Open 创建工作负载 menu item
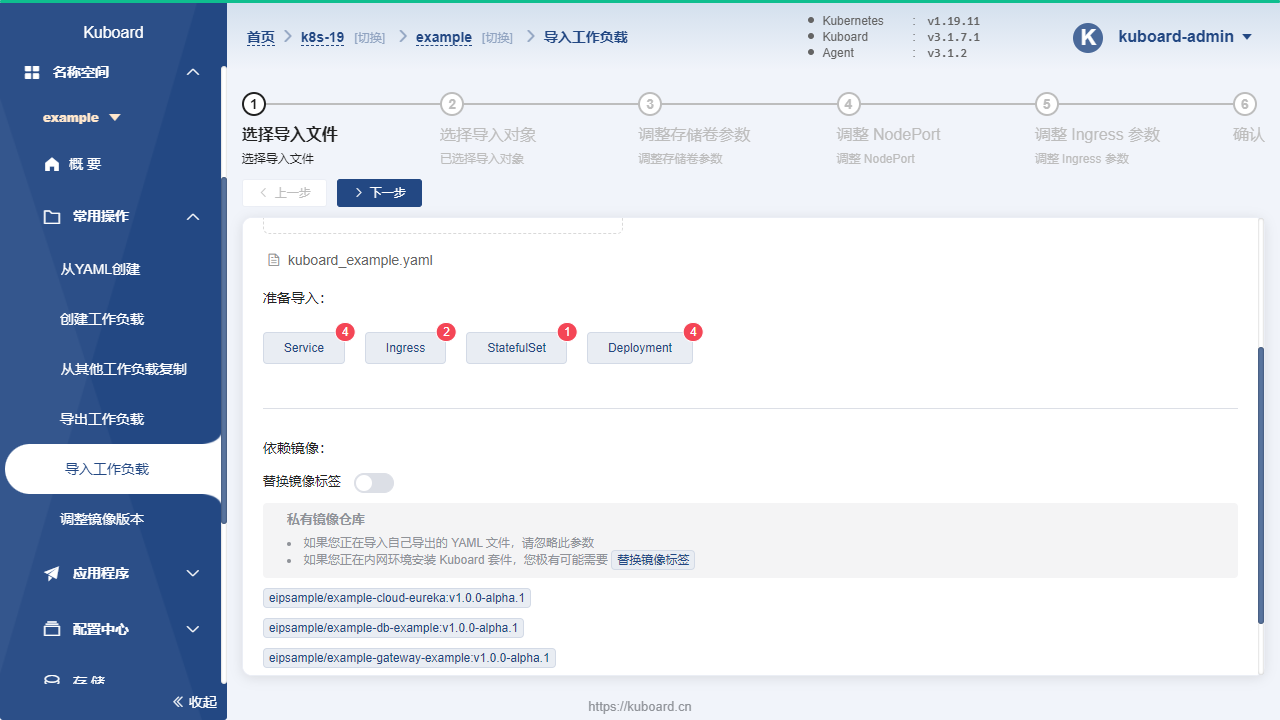 (102, 319)
